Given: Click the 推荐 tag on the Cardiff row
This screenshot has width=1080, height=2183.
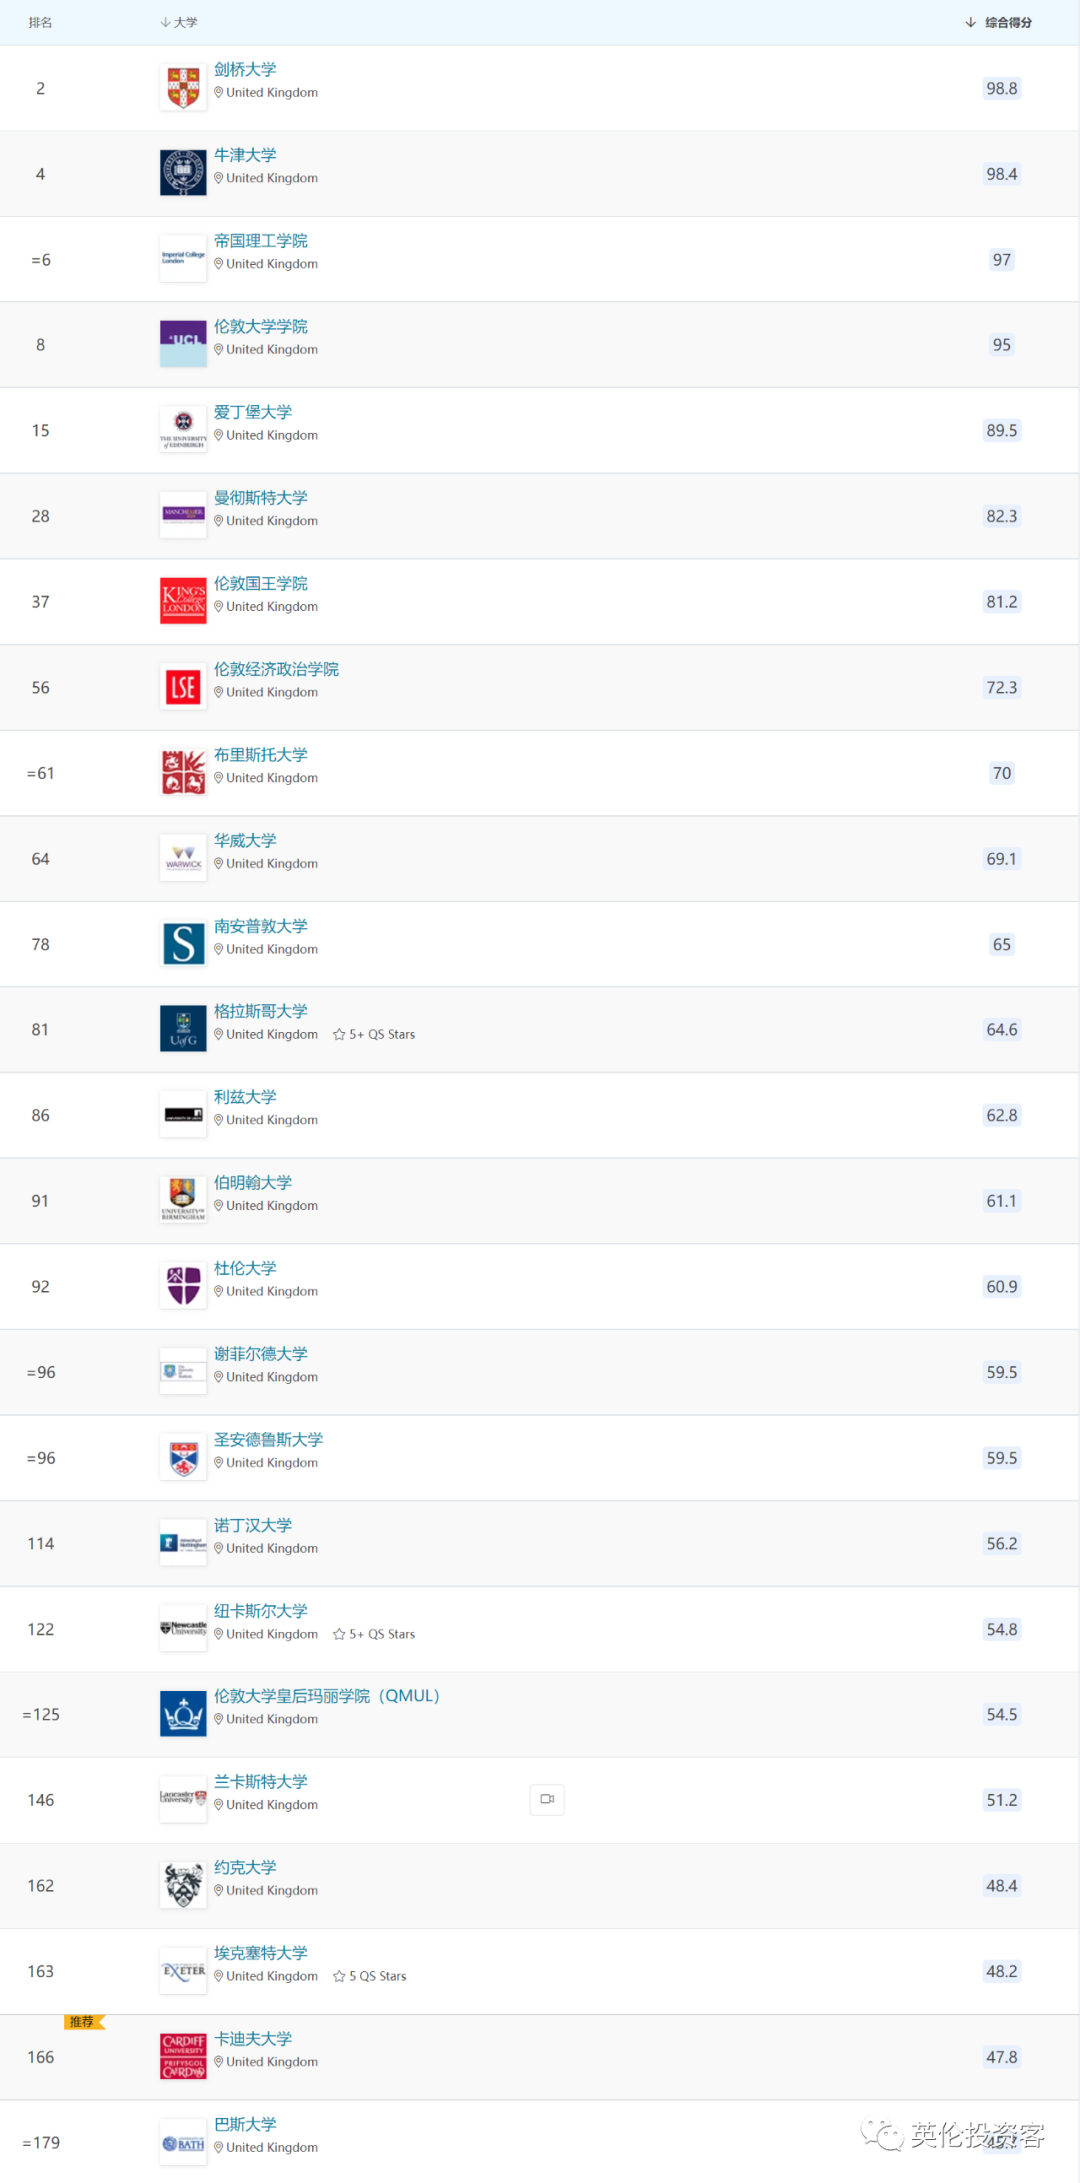Looking at the screenshot, I should pos(84,2022).
